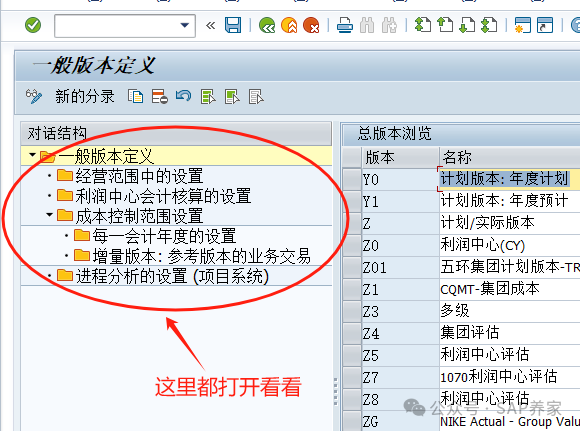Select row for version Z
Screen dimensions: 580x431
coord(352,223)
